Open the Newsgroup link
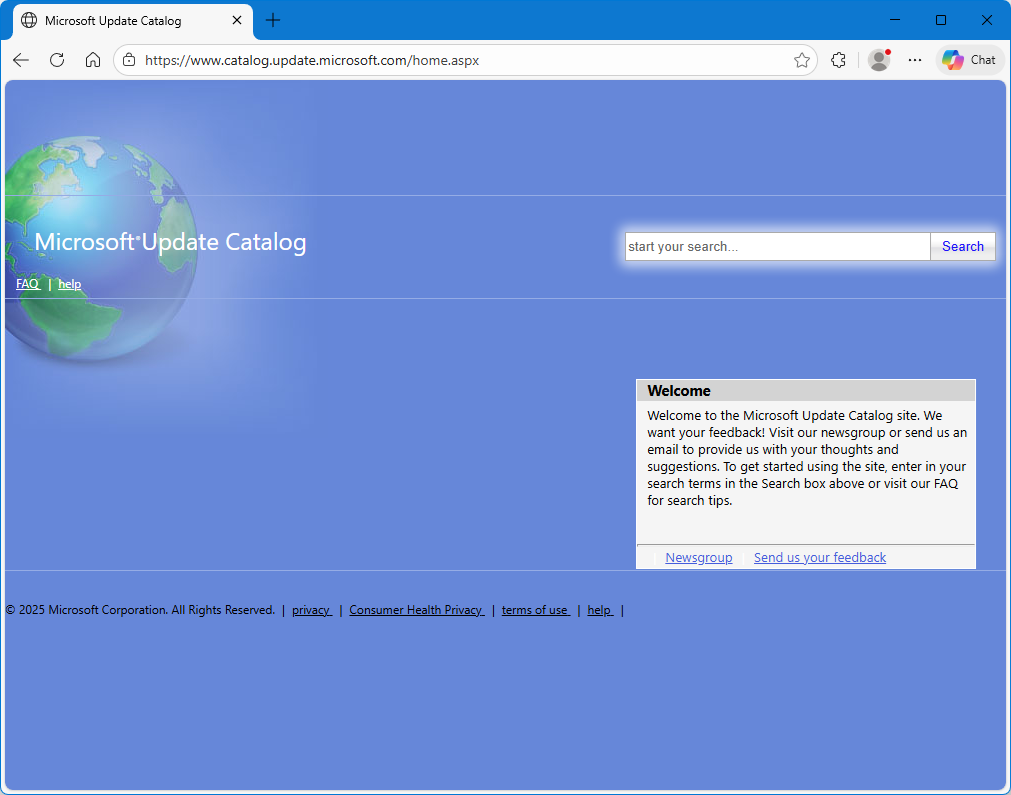 698,558
